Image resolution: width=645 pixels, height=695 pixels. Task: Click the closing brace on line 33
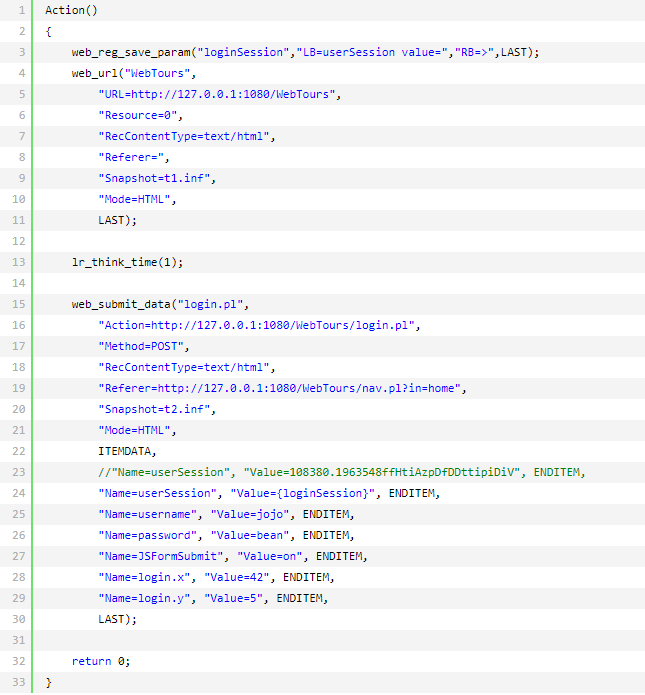(48, 683)
